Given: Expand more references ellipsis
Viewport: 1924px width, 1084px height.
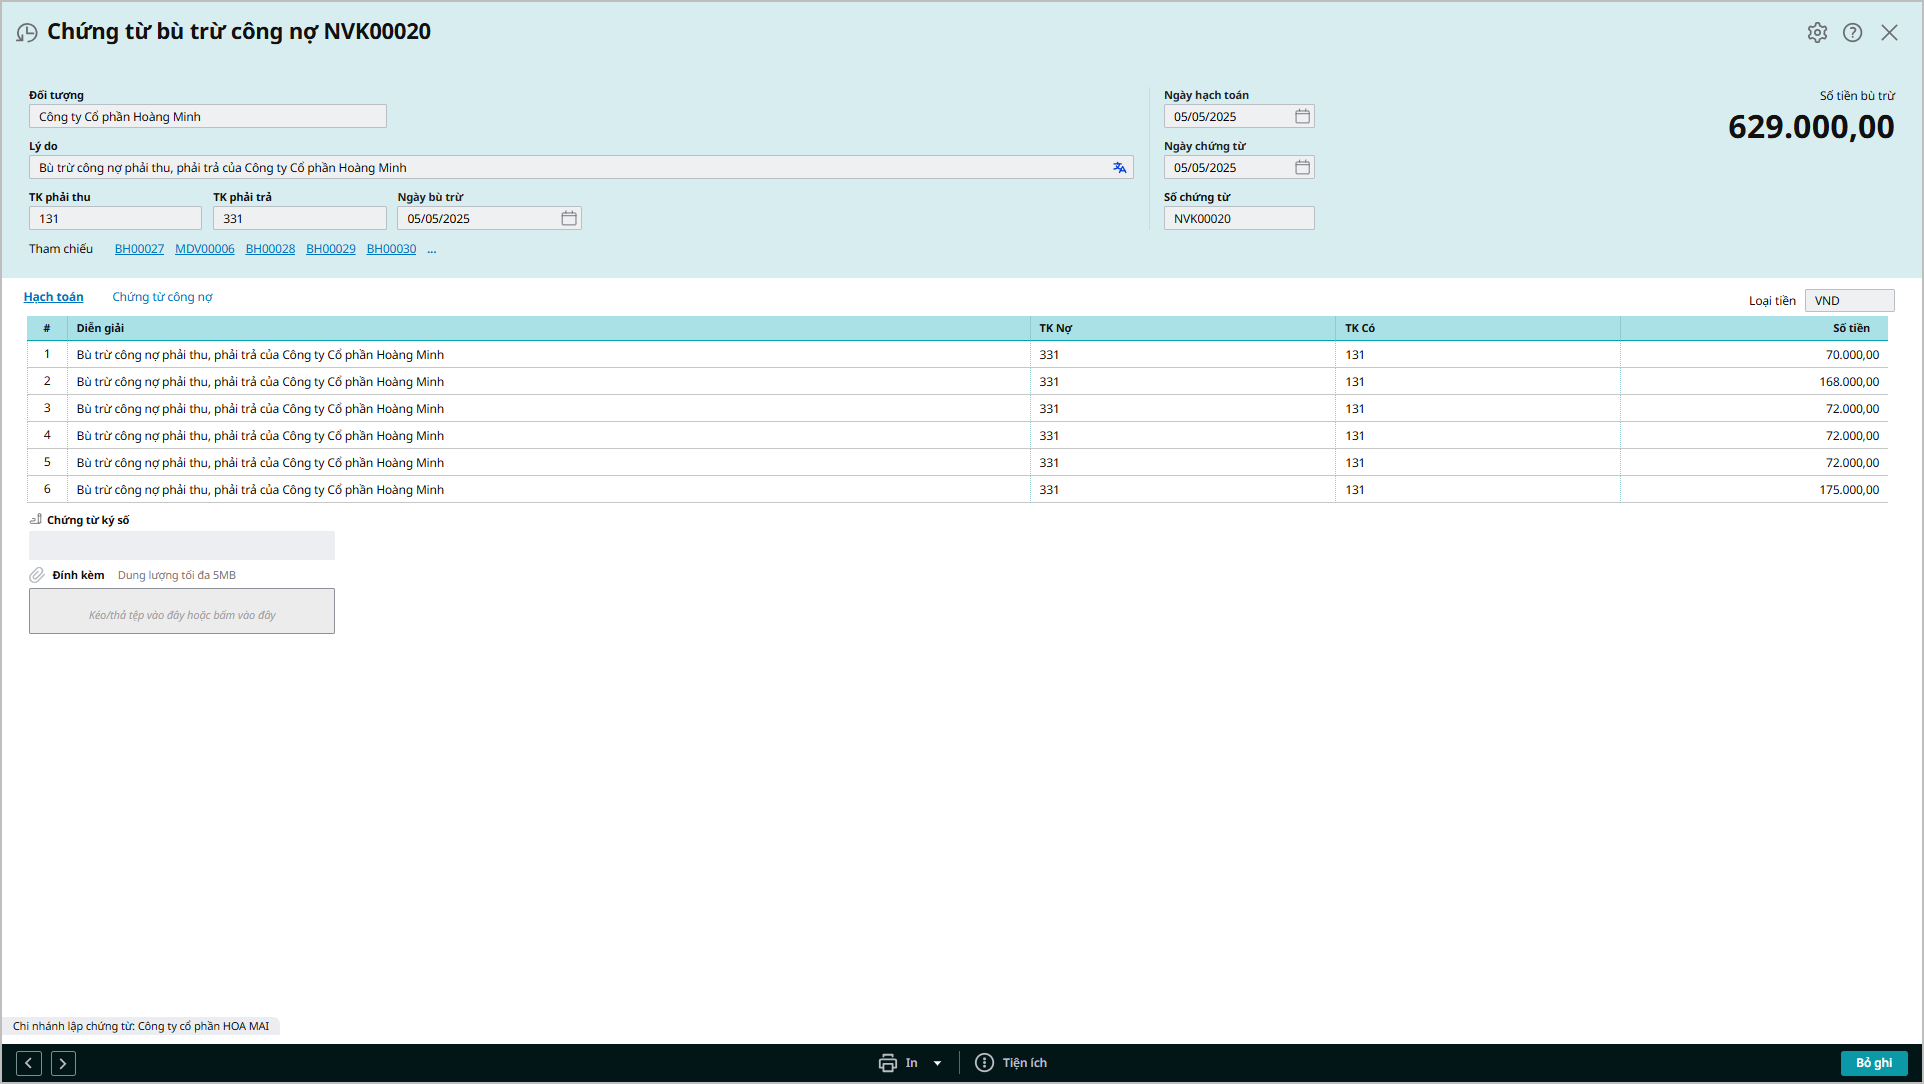Looking at the screenshot, I should pyautogui.click(x=432, y=250).
